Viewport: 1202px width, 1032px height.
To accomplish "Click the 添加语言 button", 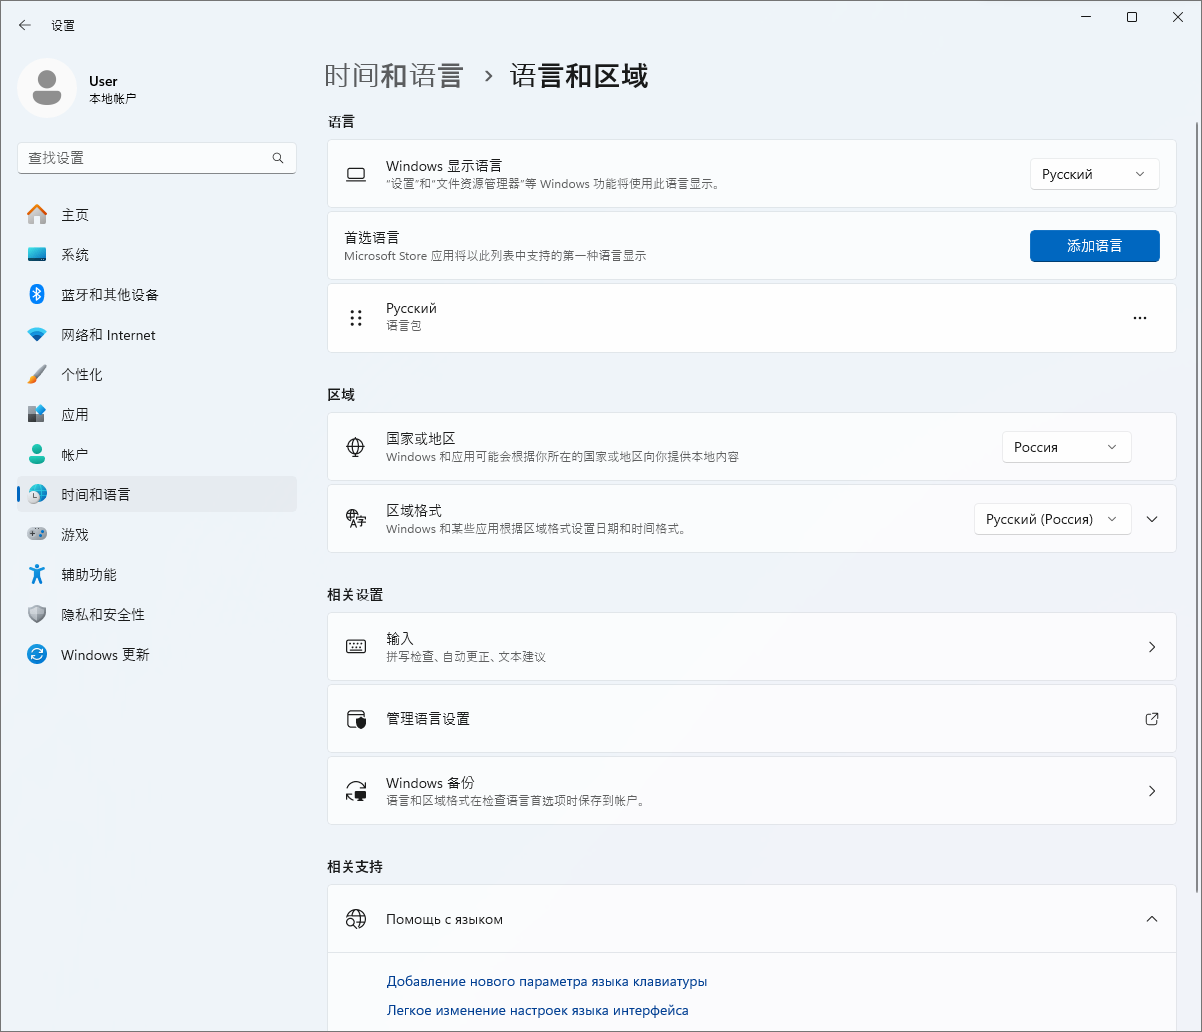I will tap(1094, 246).
